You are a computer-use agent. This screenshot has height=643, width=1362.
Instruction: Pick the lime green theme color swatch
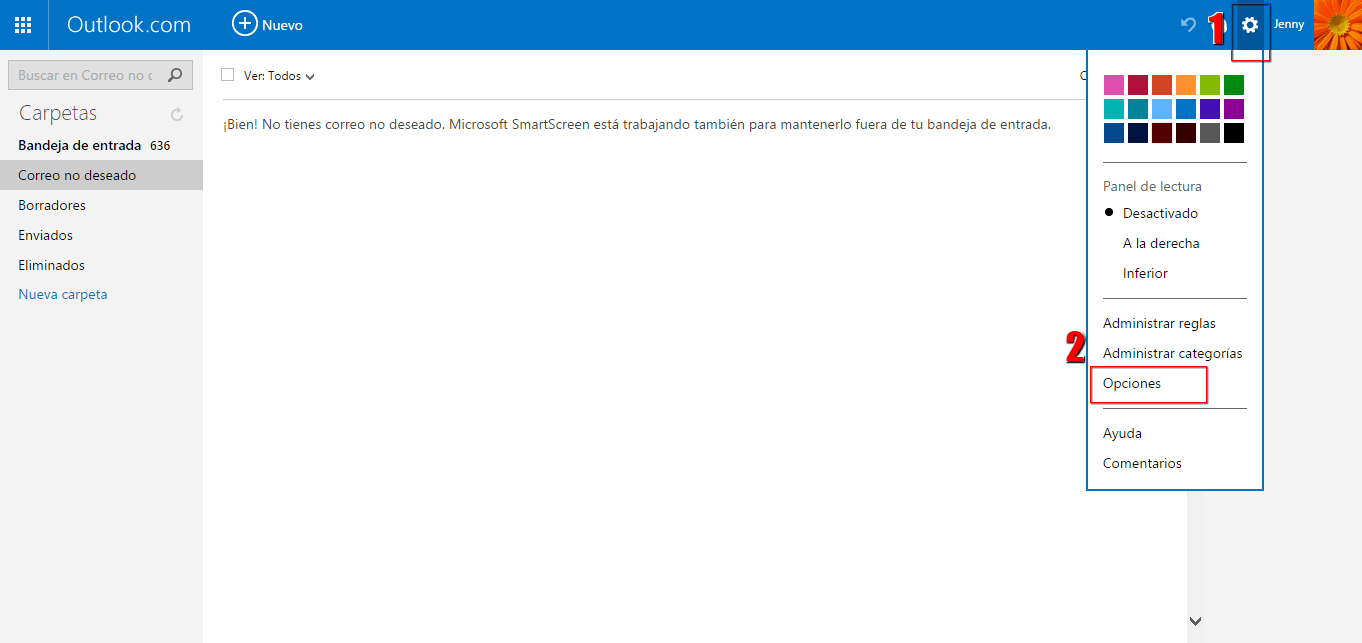pos(1210,85)
